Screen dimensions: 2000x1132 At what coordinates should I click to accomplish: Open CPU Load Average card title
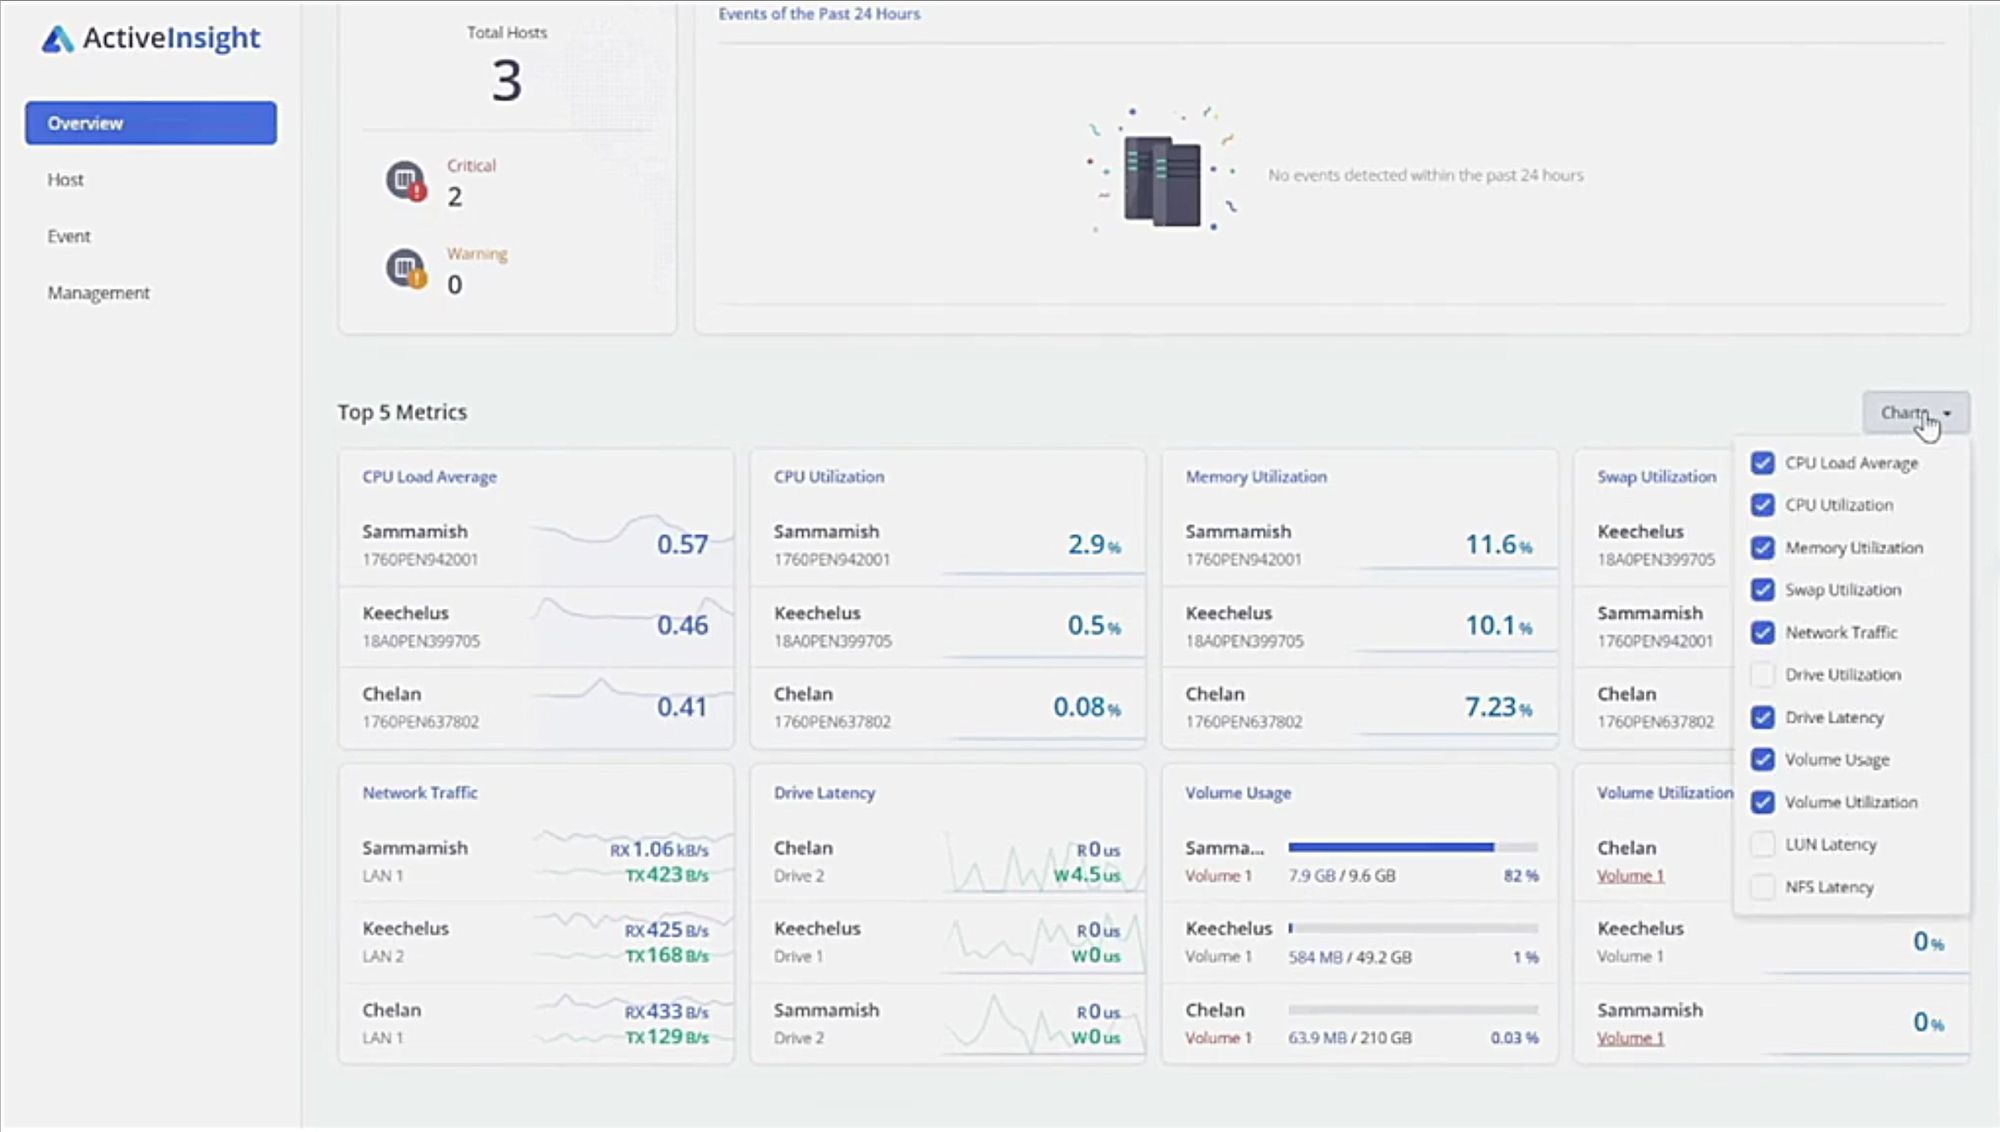tap(429, 477)
